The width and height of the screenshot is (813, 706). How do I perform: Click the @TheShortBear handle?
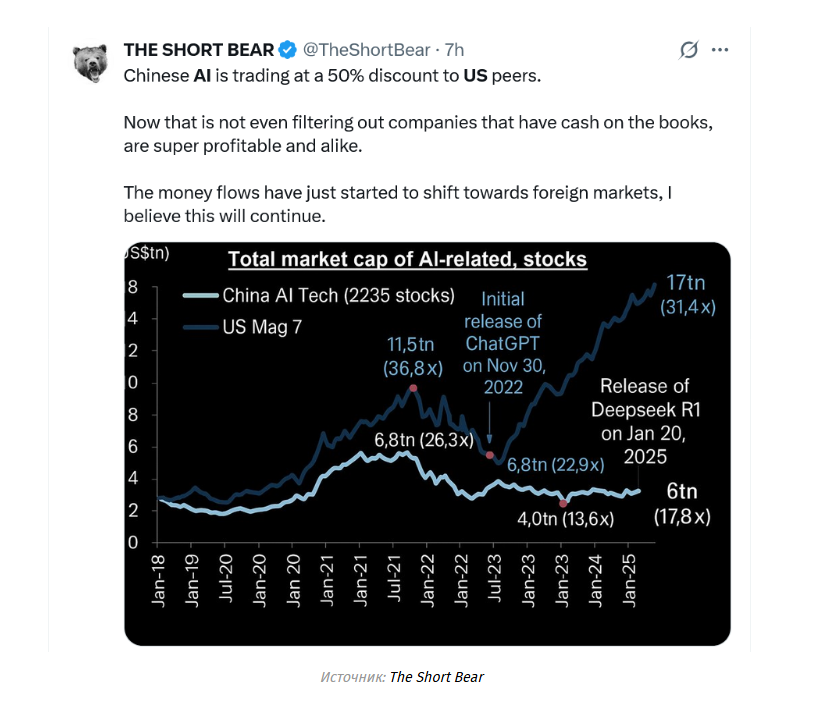click(x=367, y=49)
